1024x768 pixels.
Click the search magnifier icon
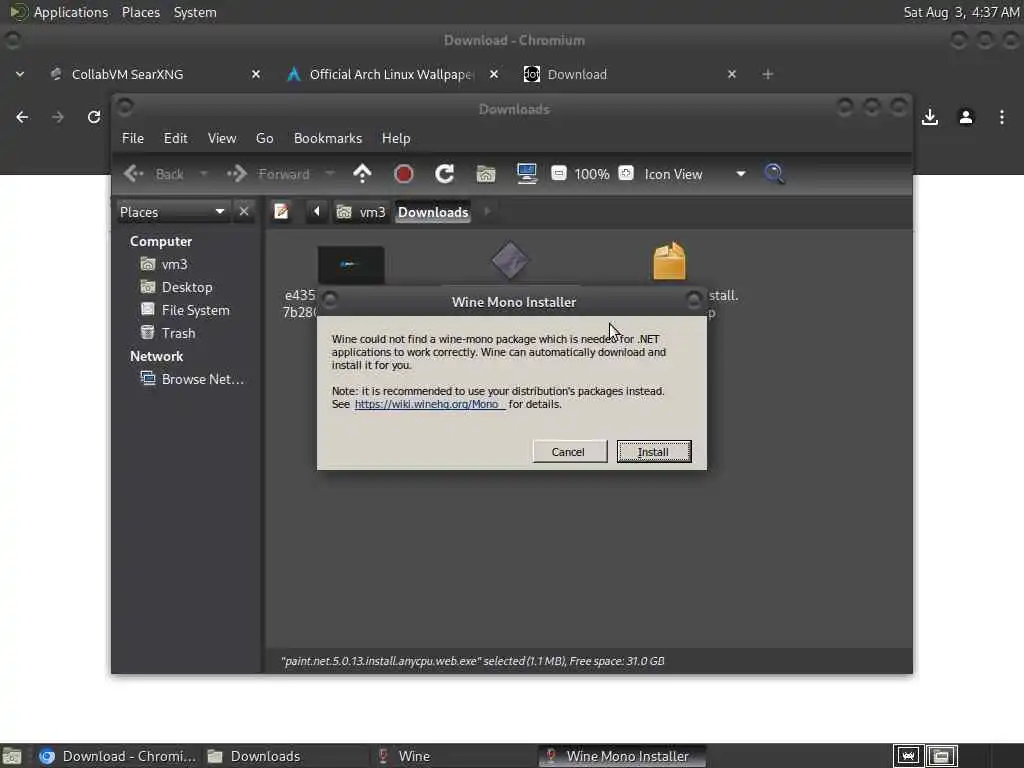(775, 174)
